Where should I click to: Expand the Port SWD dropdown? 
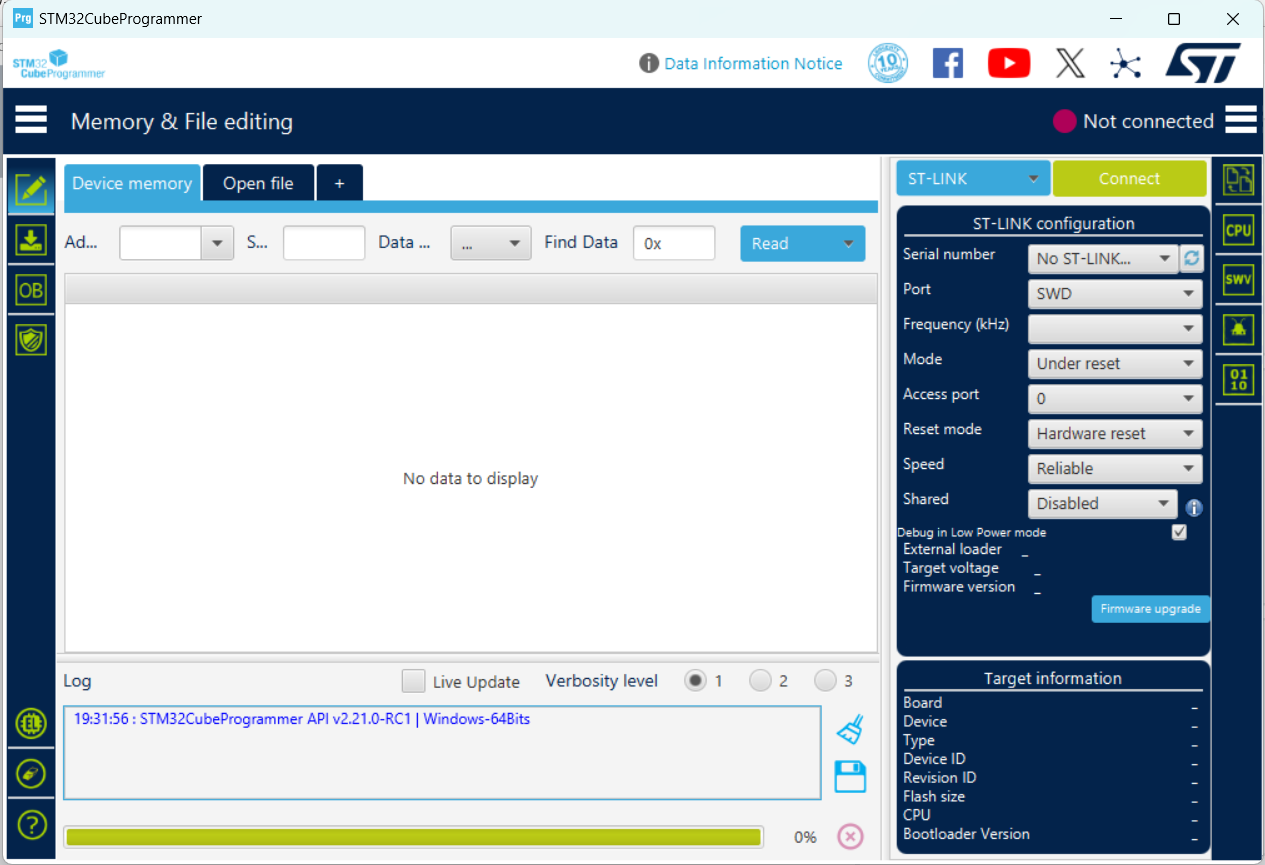(x=1114, y=294)
